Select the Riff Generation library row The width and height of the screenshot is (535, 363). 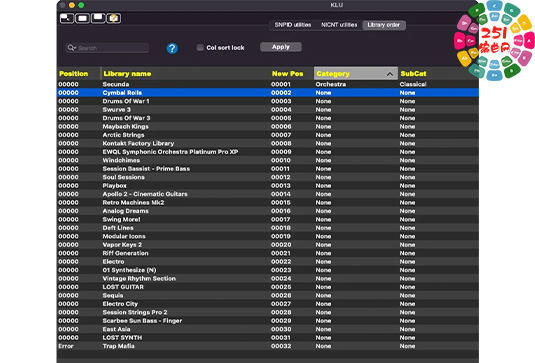[x=268, y=253]
